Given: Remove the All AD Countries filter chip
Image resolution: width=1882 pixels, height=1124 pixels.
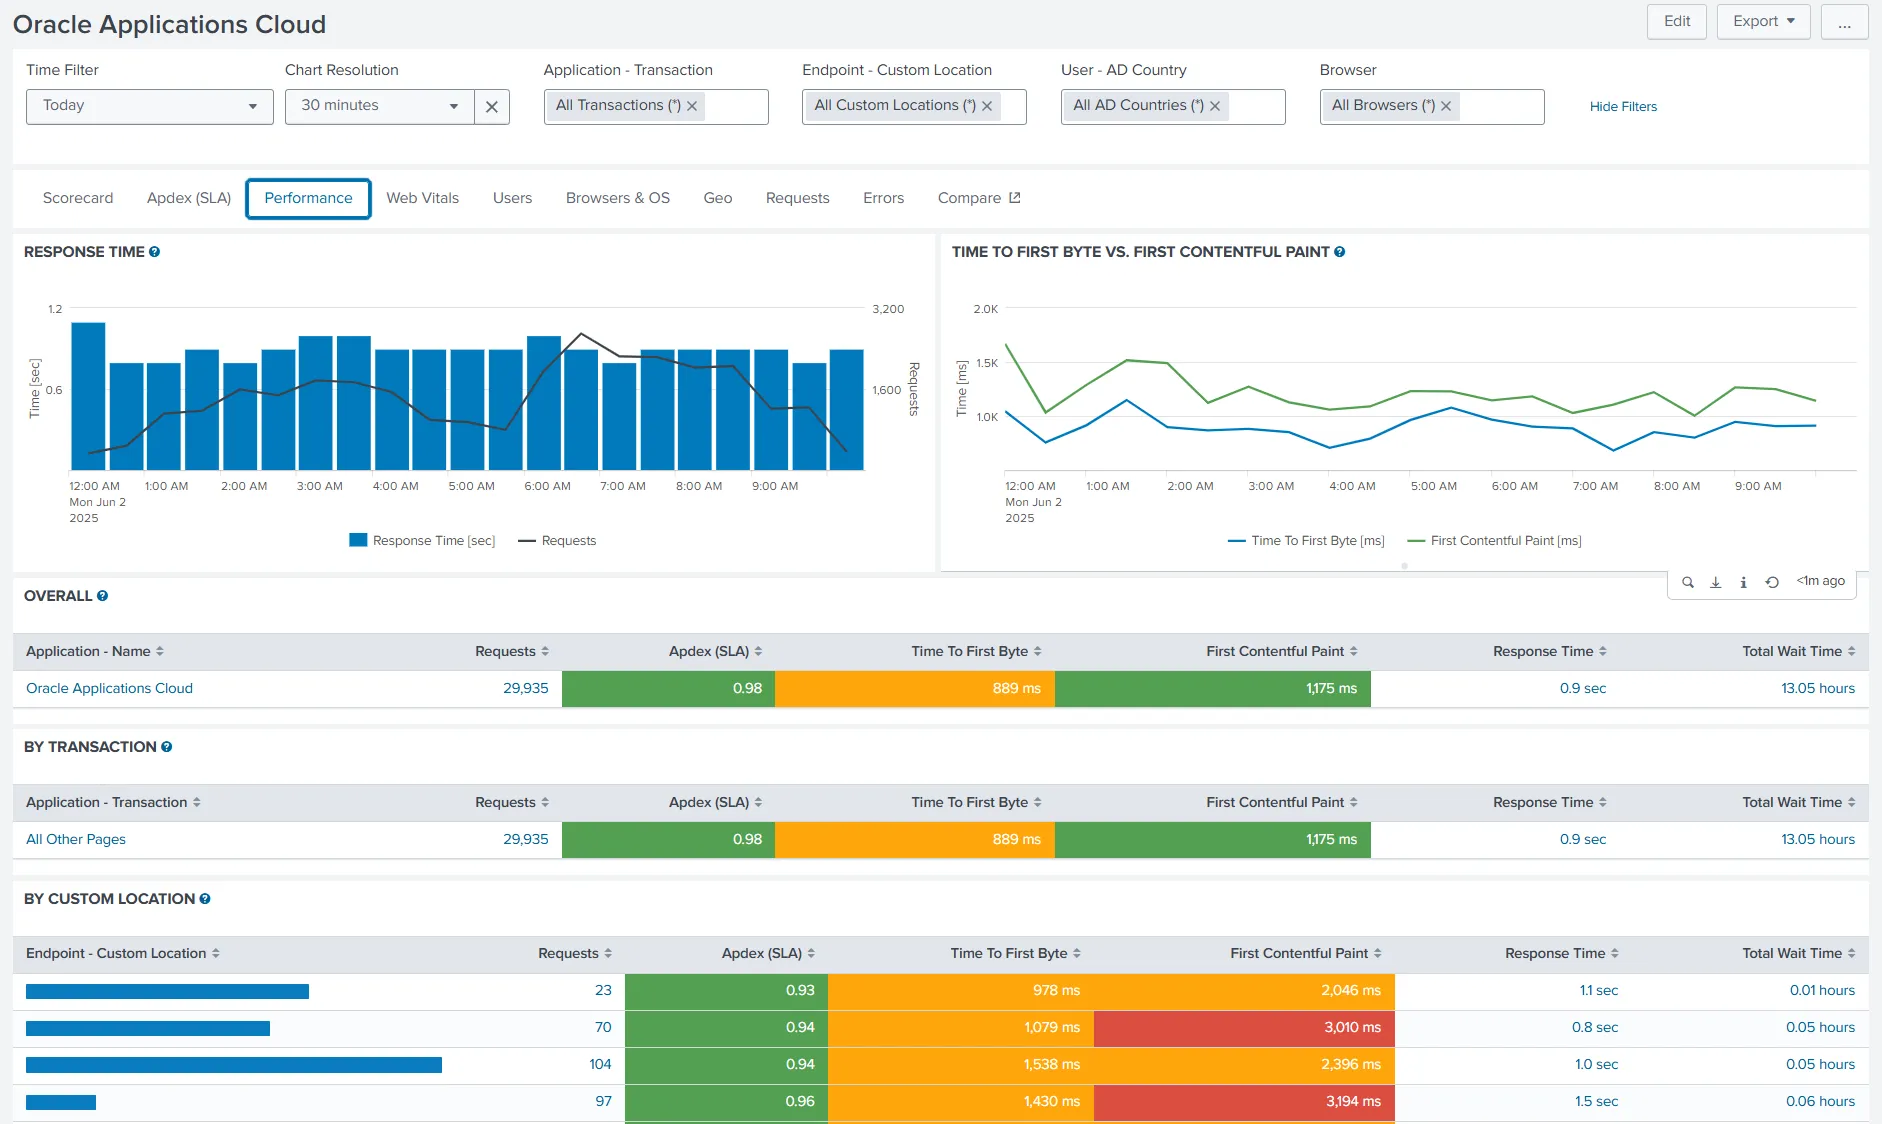Looking at the screenshot, I should pyautogui.click(x=1215, y=106).
